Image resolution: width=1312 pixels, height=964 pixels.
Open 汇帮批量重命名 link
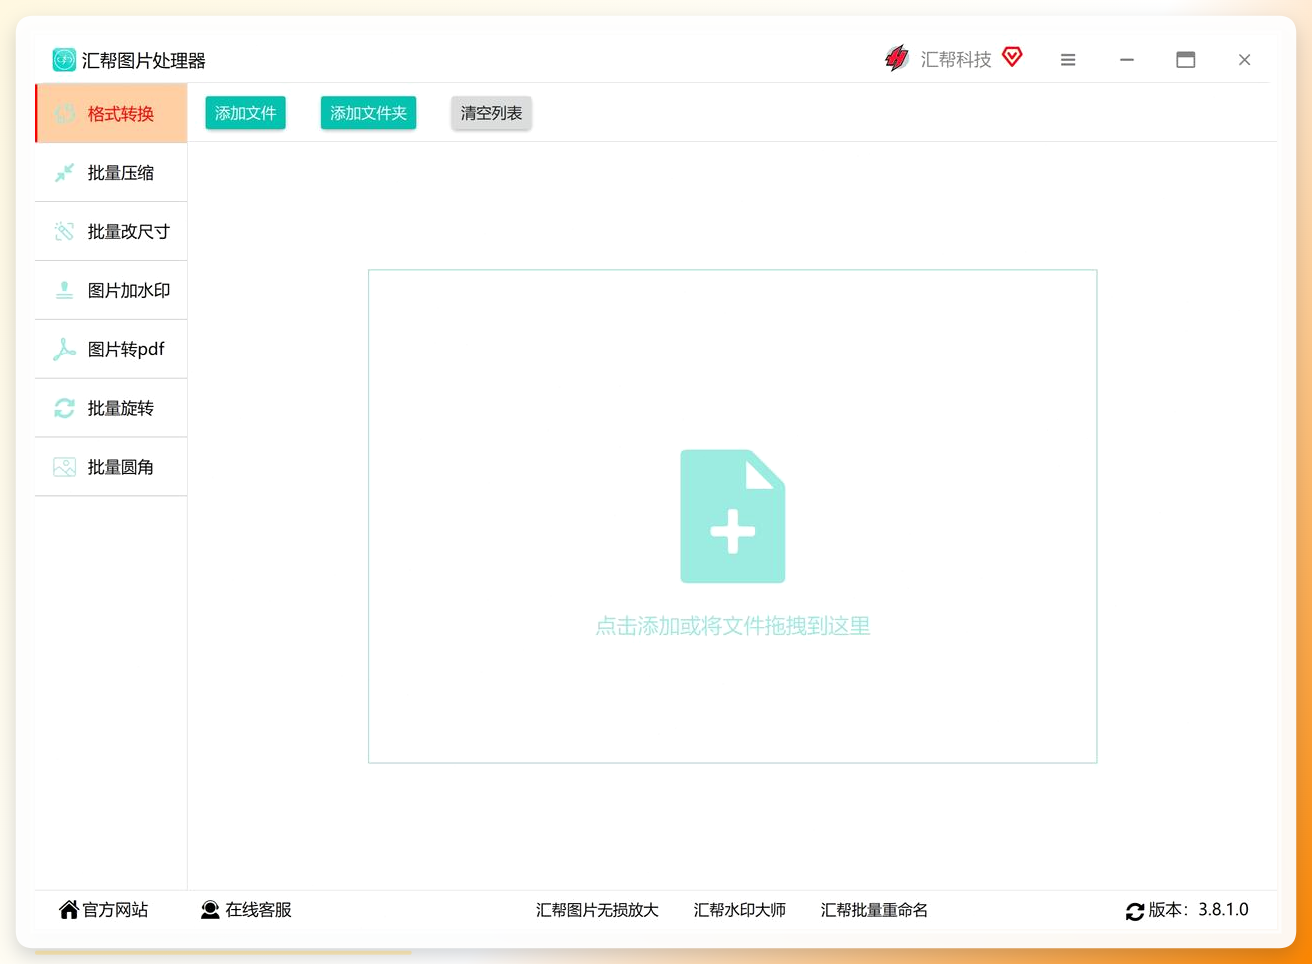pyautogui.click(x=874, y=910)
